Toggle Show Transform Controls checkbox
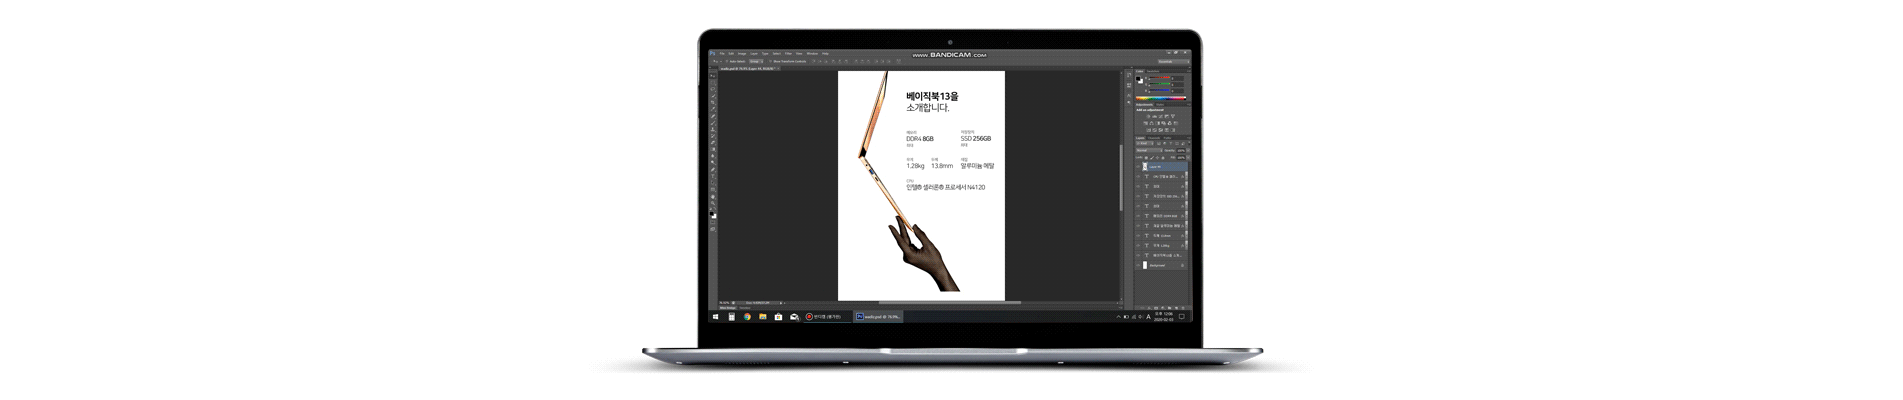The image size is (1903, 400). [x=770, y=61]
